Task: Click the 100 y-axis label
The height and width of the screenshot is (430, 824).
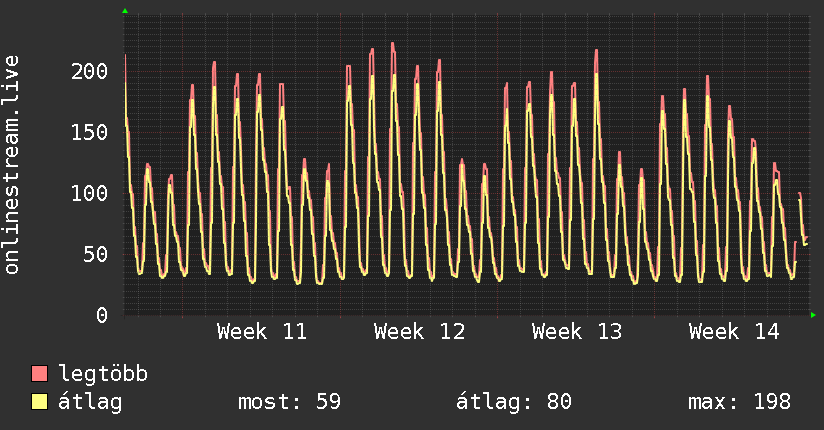Action: [89, 193]
